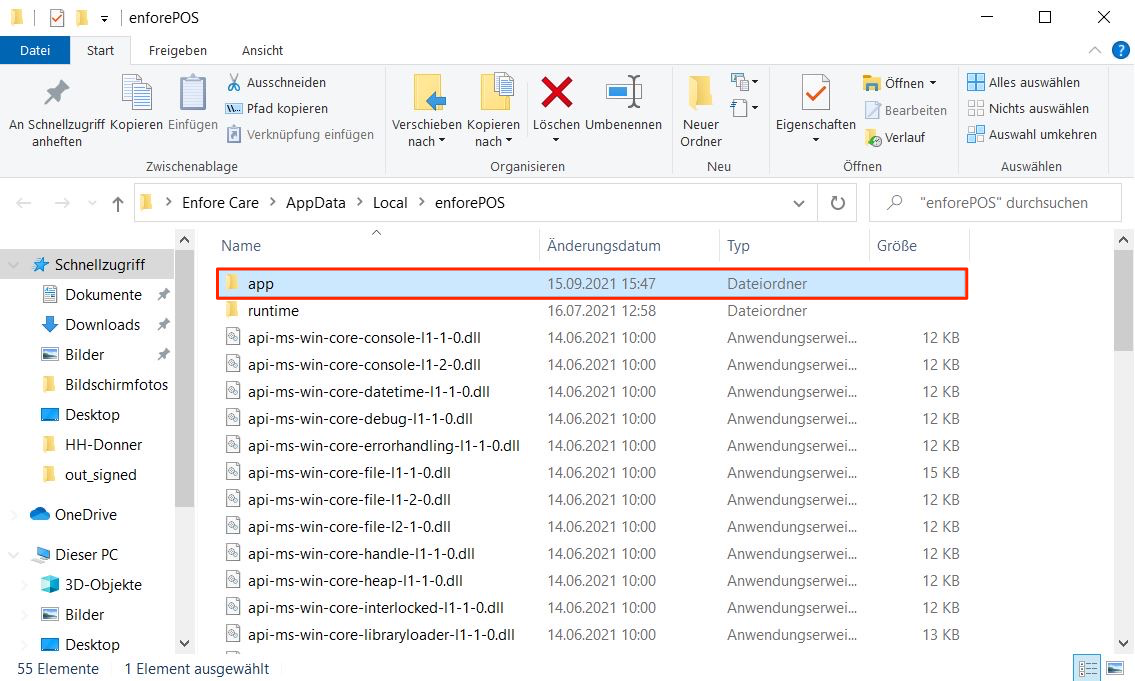Refresh the folder view

pos(837,203)
